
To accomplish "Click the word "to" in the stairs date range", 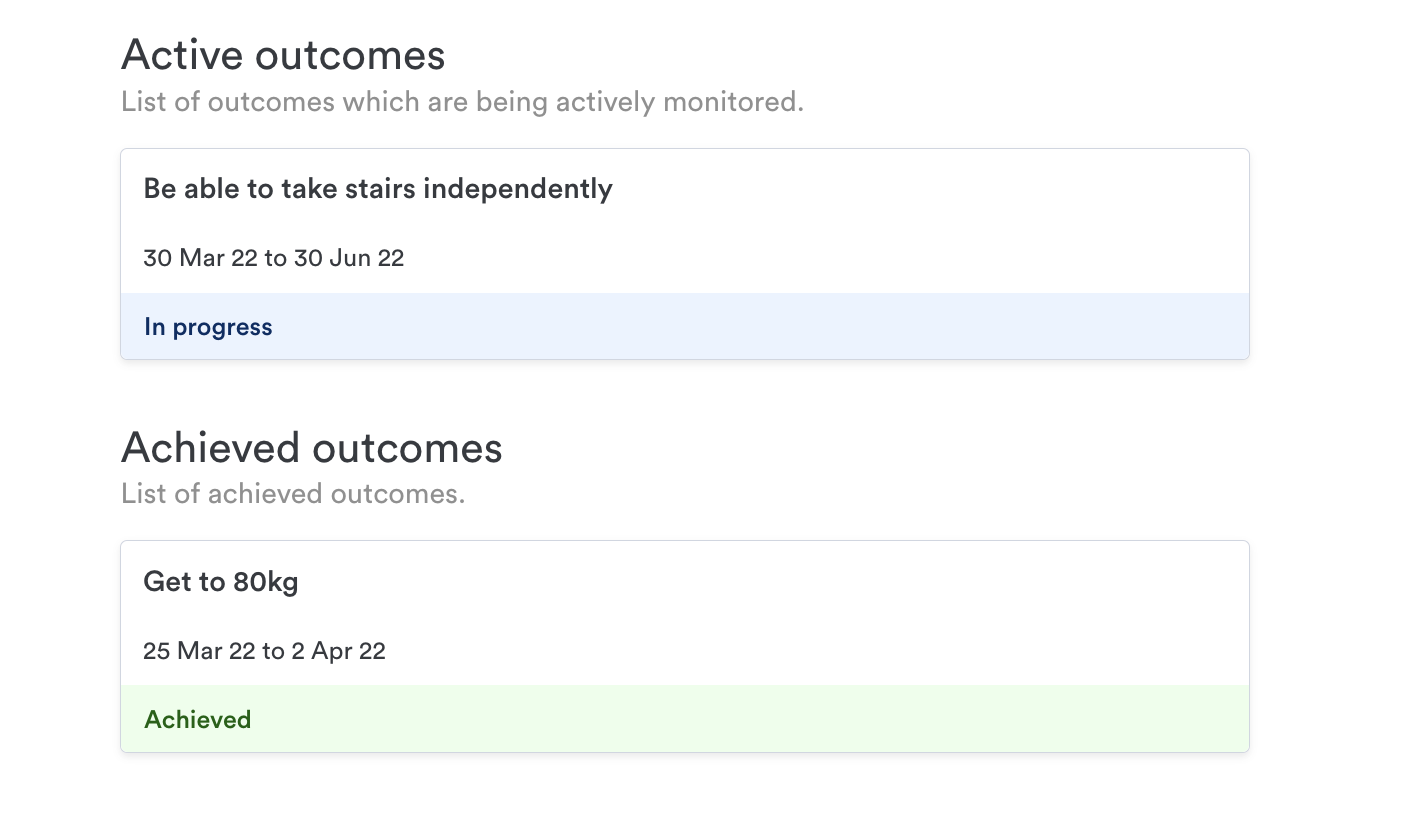I will (275, 258).
